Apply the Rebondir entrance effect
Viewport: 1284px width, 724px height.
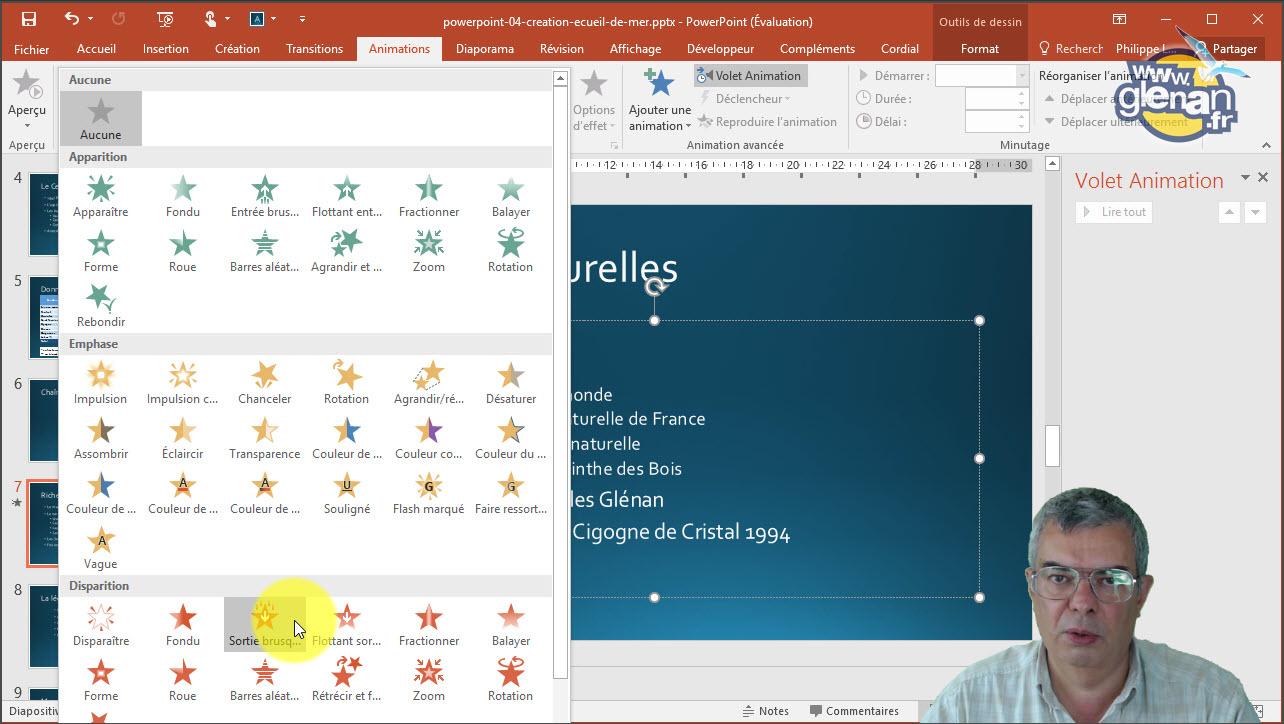point(101,306)
